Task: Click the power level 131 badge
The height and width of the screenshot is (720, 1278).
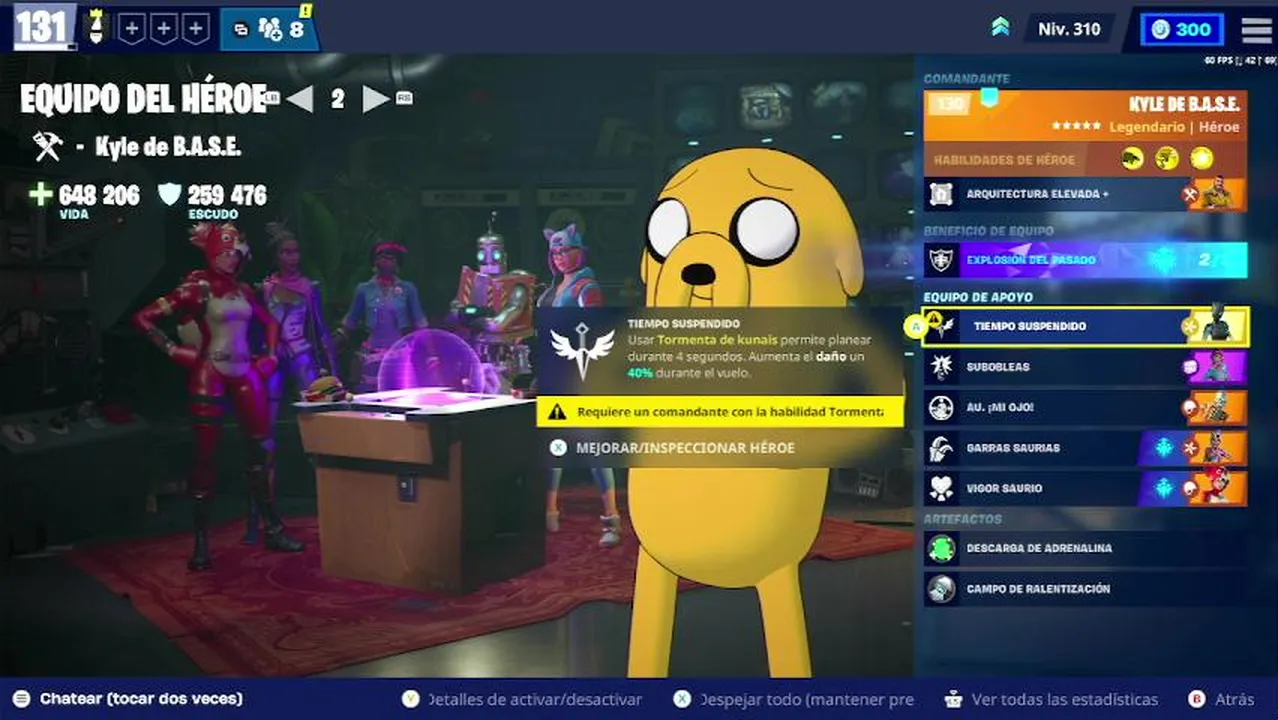Action: point(42,27)
